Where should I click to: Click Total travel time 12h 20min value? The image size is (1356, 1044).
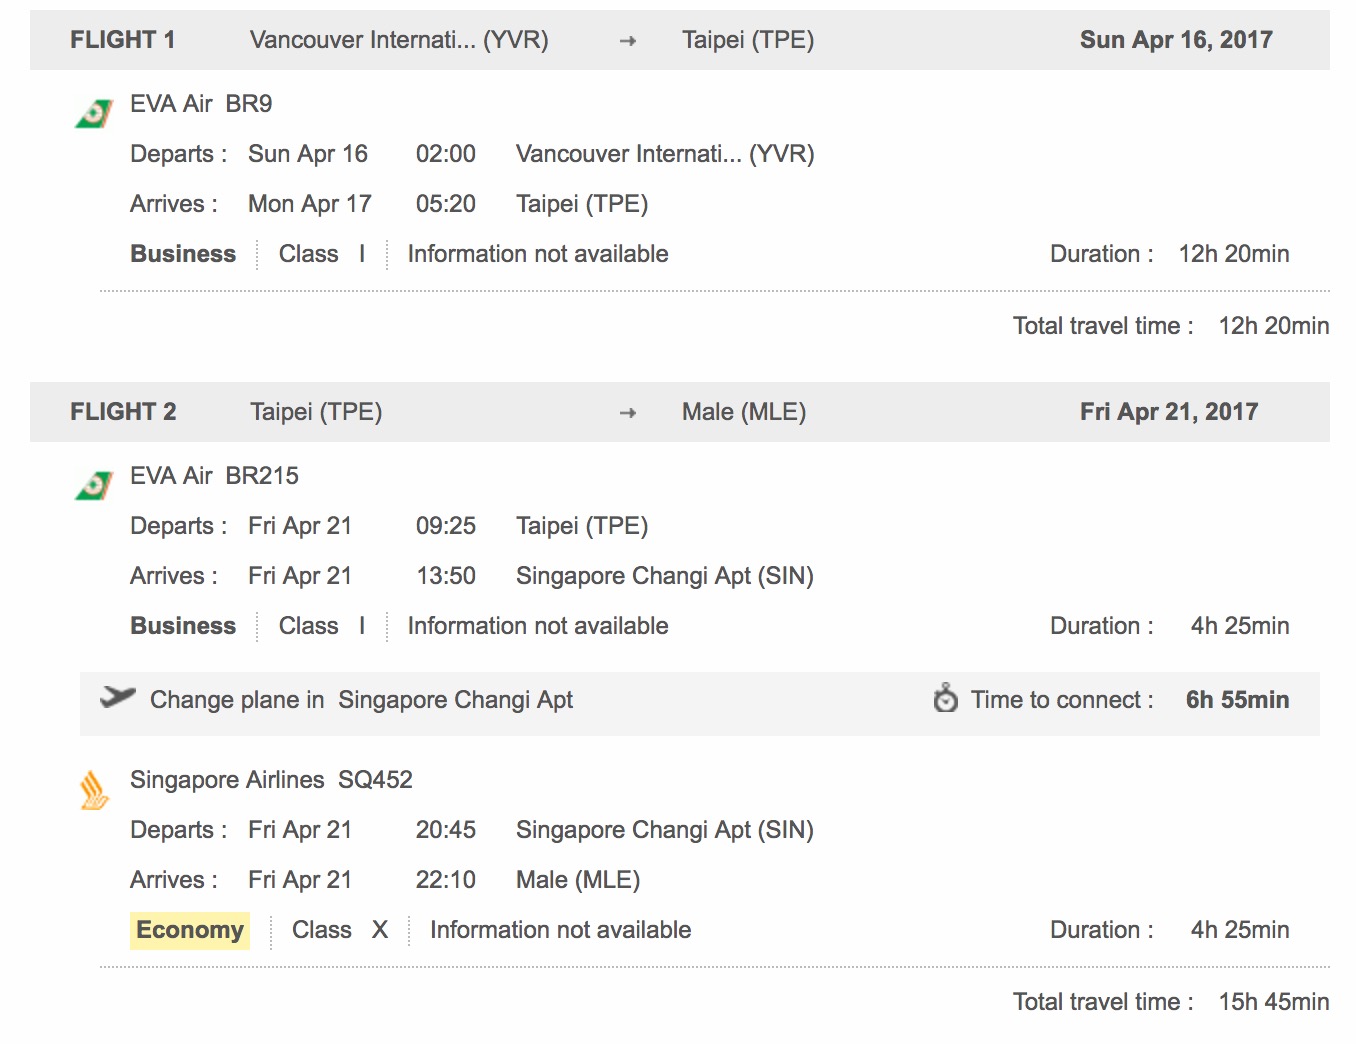[x=1274, y=326]
